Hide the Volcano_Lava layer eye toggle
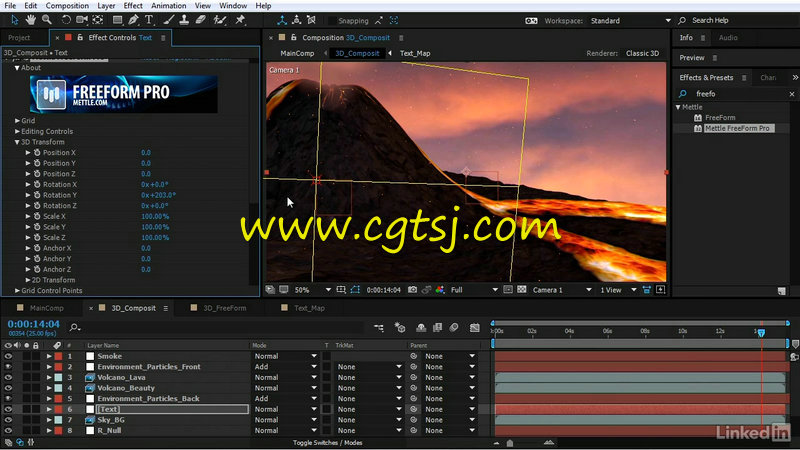This screenshot has width=800, height=450. pyautogui.click(x=8, y=378)
